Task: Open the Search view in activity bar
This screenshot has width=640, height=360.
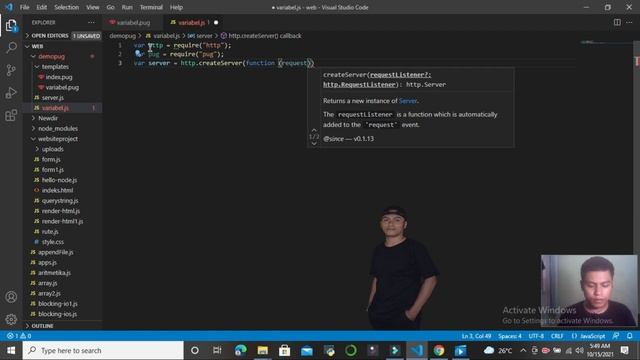Action: coord(11,48)
